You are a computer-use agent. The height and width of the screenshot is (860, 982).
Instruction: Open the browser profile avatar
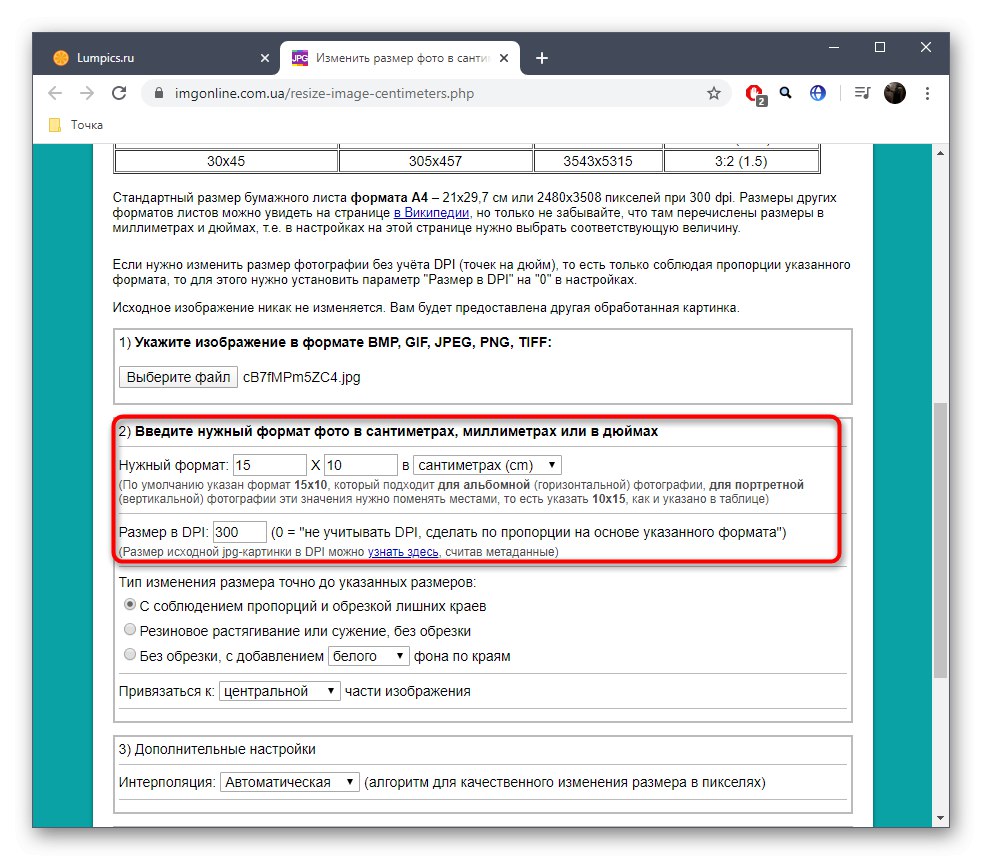tap(893, 93)
